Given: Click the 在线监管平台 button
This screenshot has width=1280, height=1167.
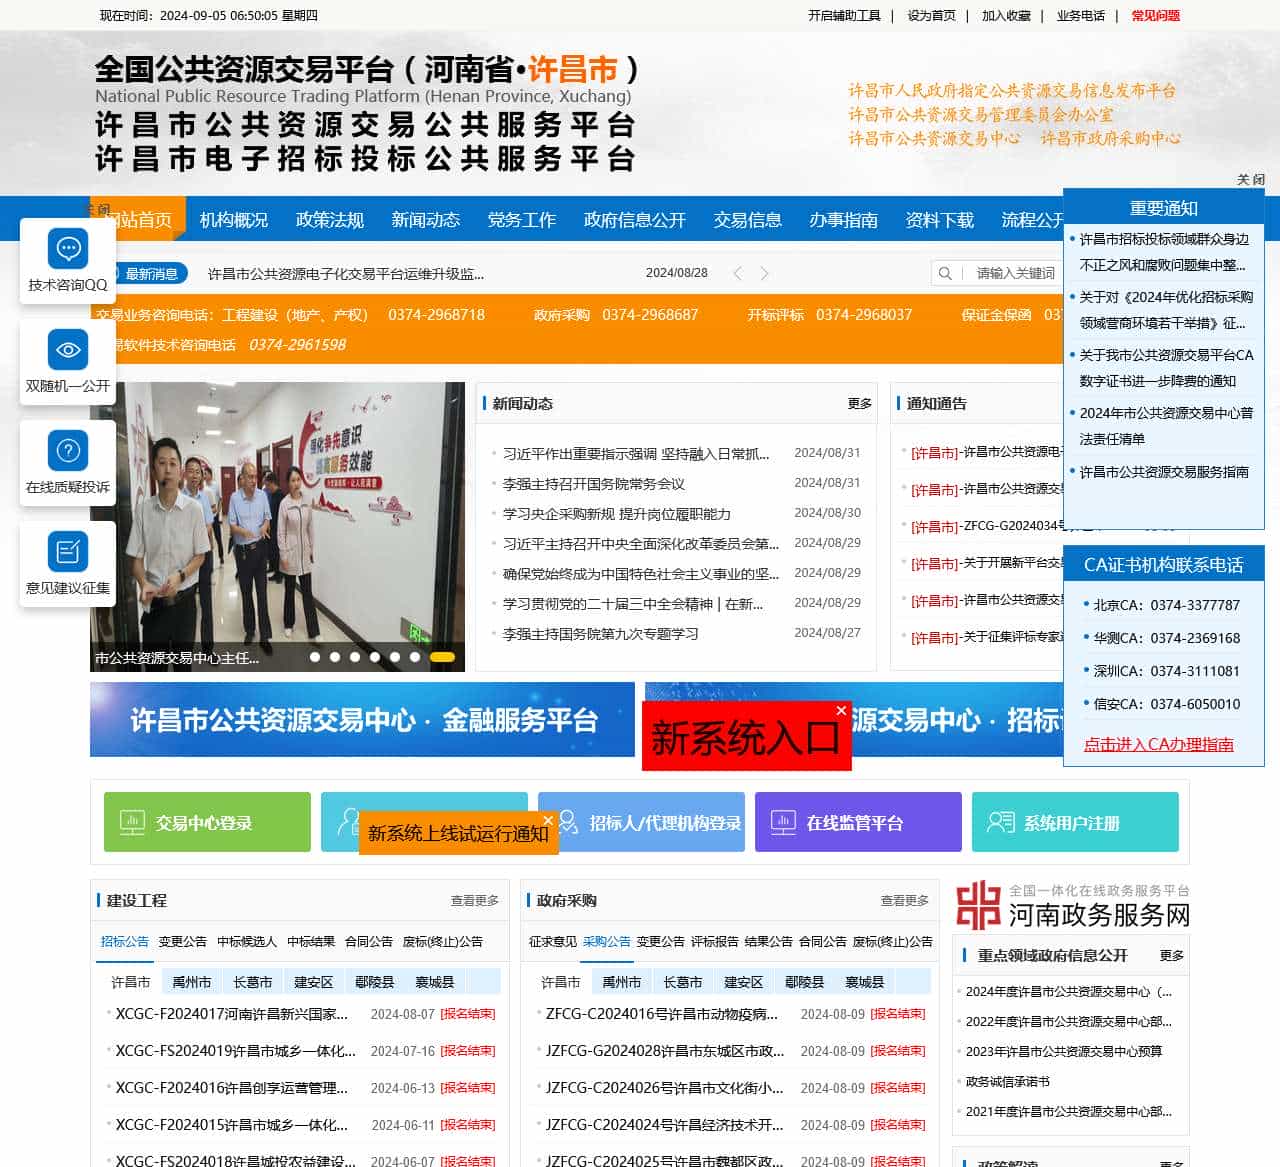Looking at the screenshot, I should click(x=858, y=822).
